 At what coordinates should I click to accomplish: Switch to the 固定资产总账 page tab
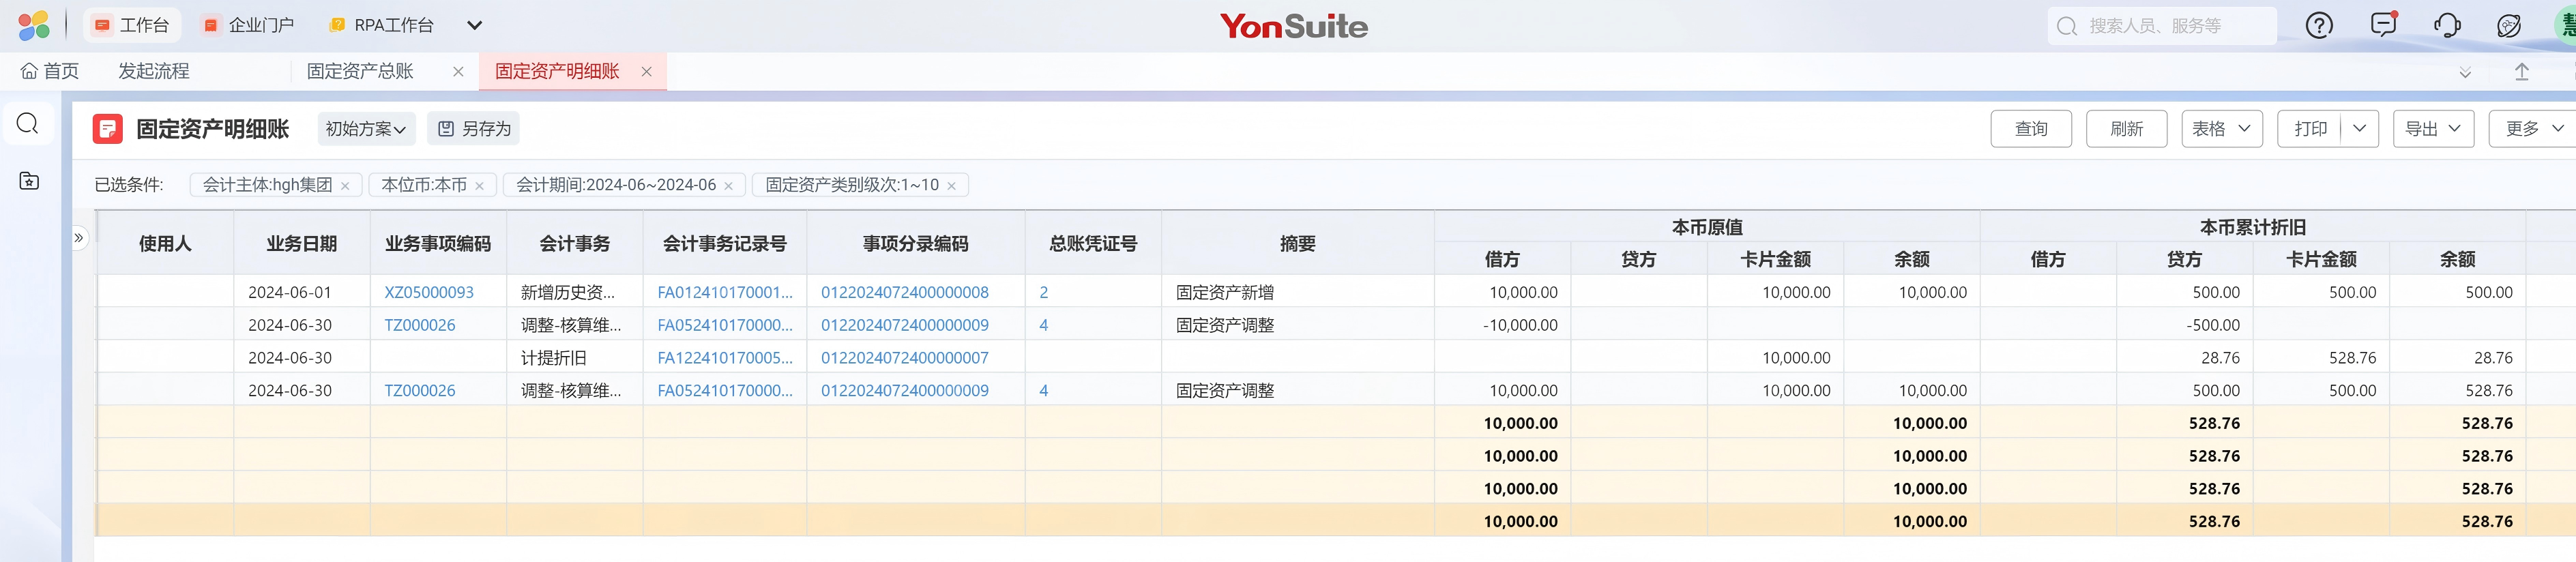pos(360,72)
